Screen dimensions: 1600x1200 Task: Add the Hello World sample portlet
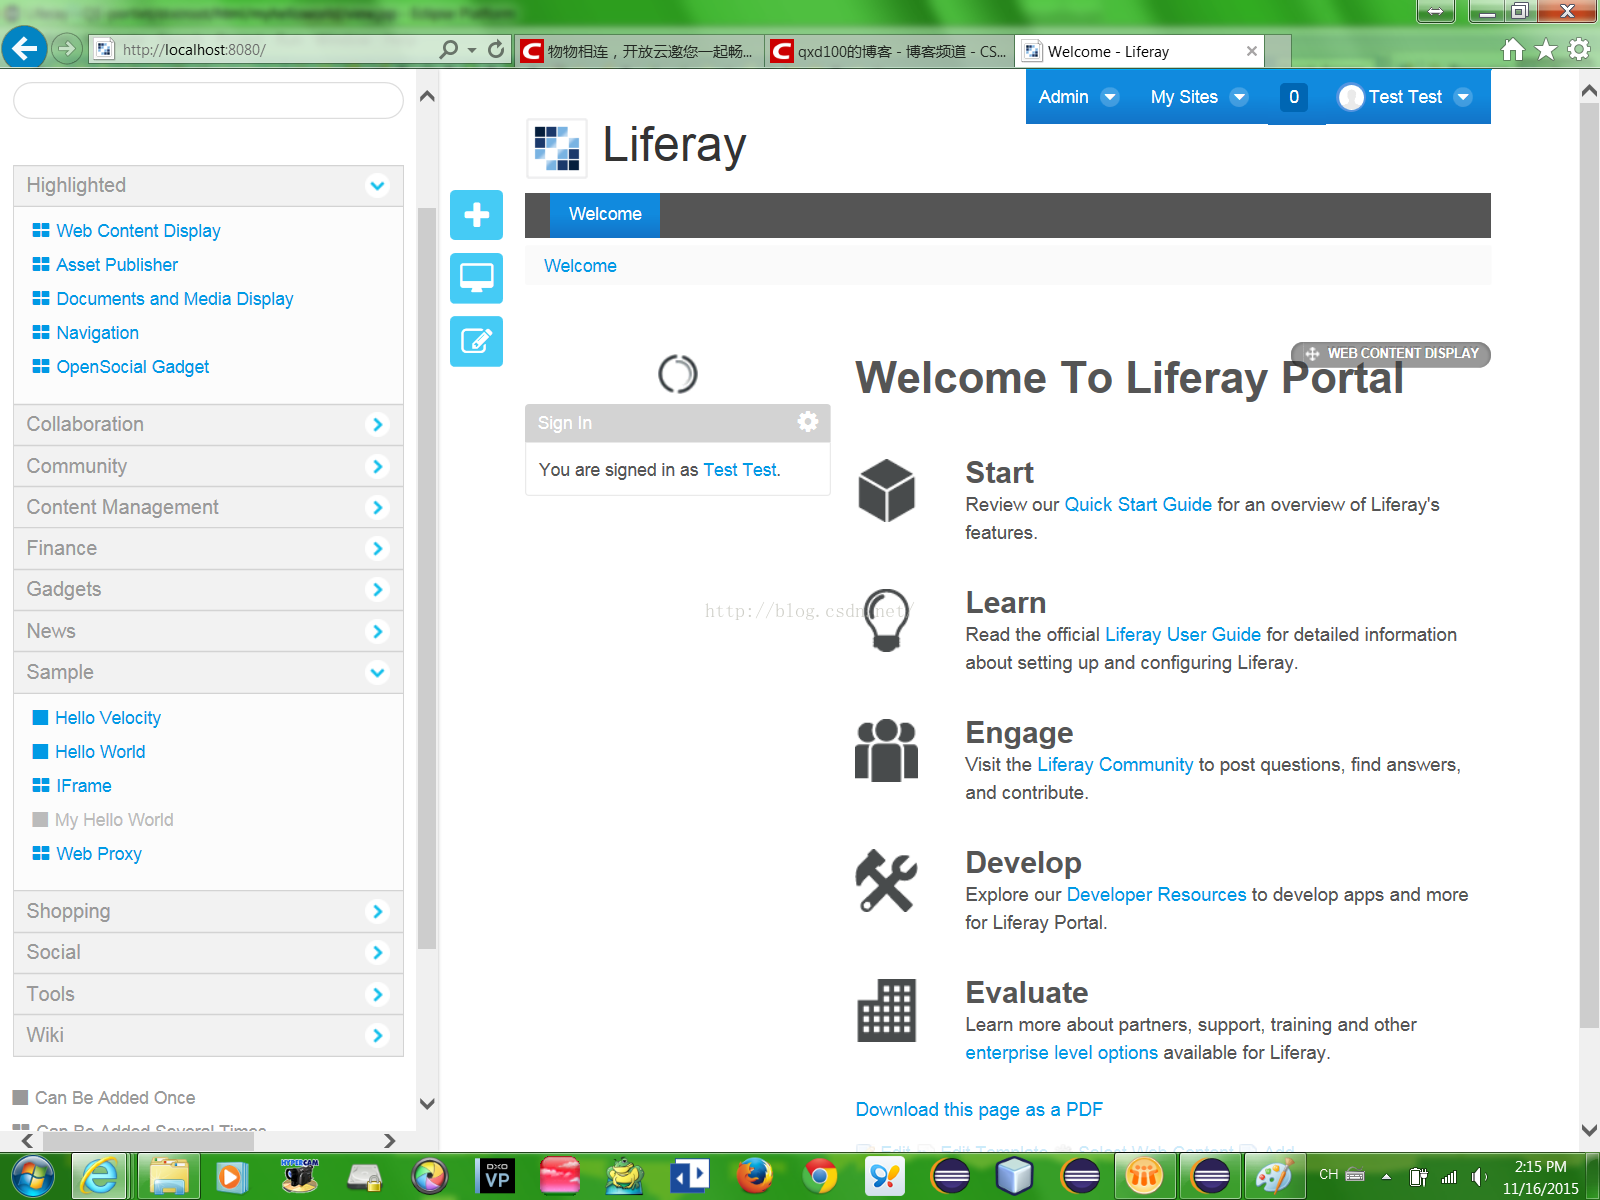[100, 752]
